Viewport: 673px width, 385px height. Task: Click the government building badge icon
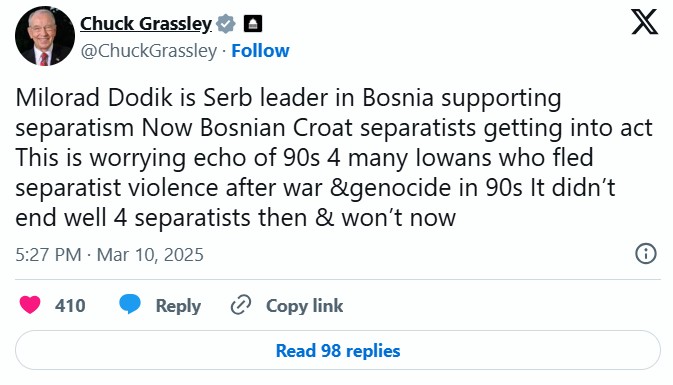253,24
